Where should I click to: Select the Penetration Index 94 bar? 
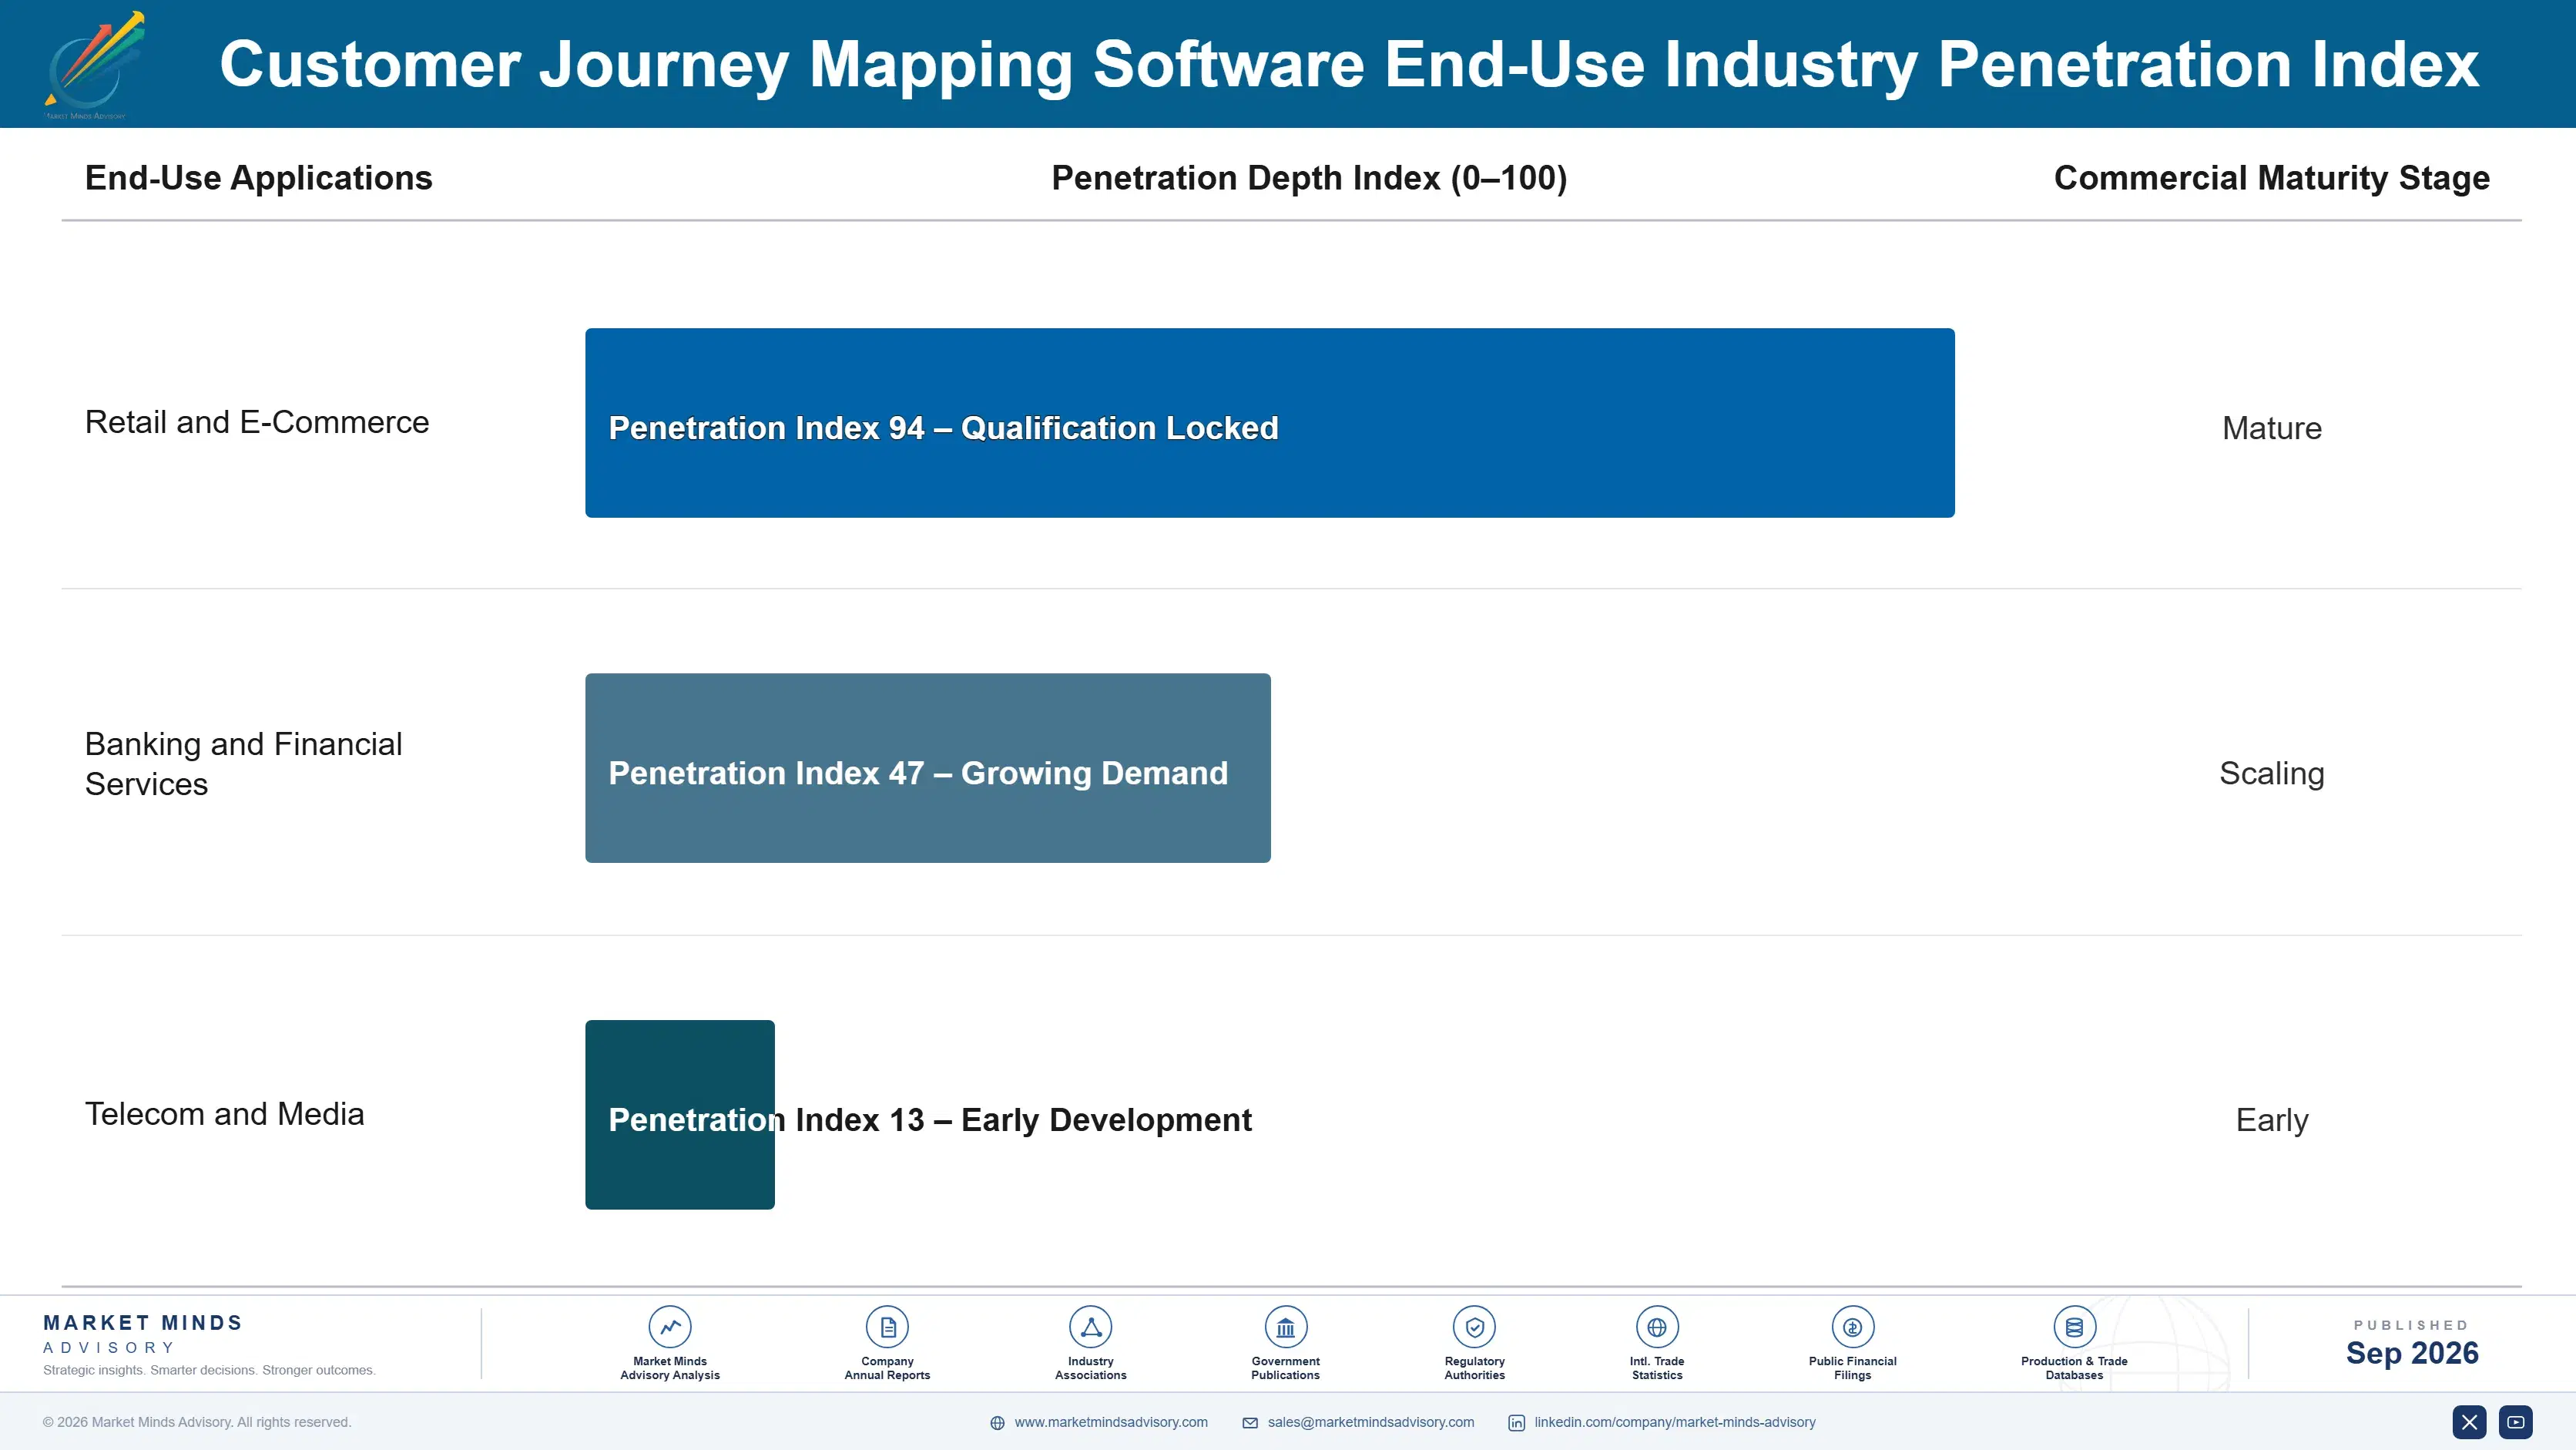[x=1269, y=422]
